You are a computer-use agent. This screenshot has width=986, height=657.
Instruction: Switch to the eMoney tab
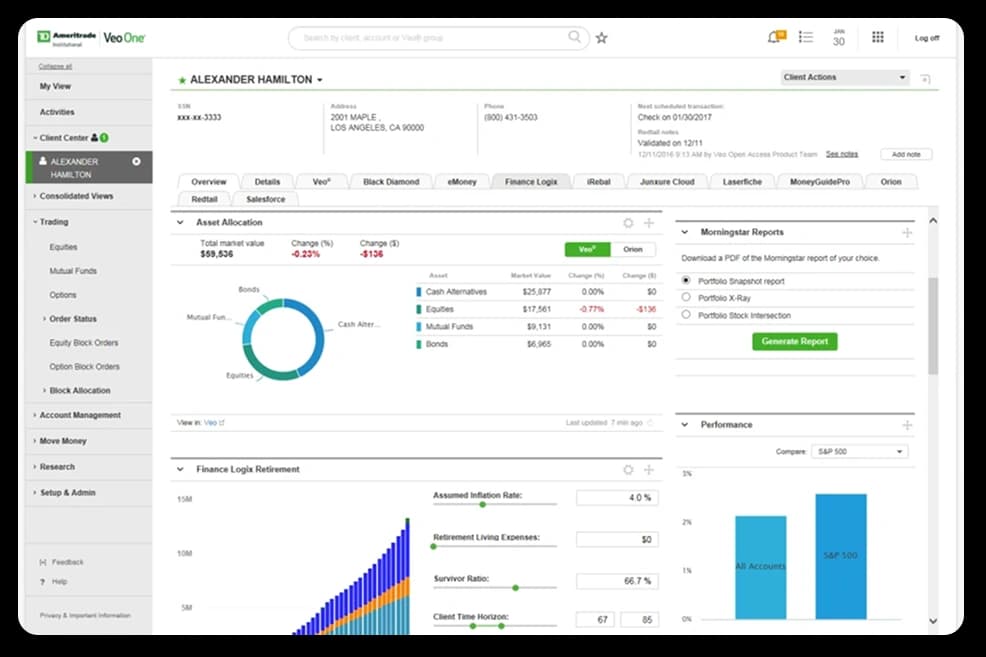pyautogui.click(x=462, y=182)
